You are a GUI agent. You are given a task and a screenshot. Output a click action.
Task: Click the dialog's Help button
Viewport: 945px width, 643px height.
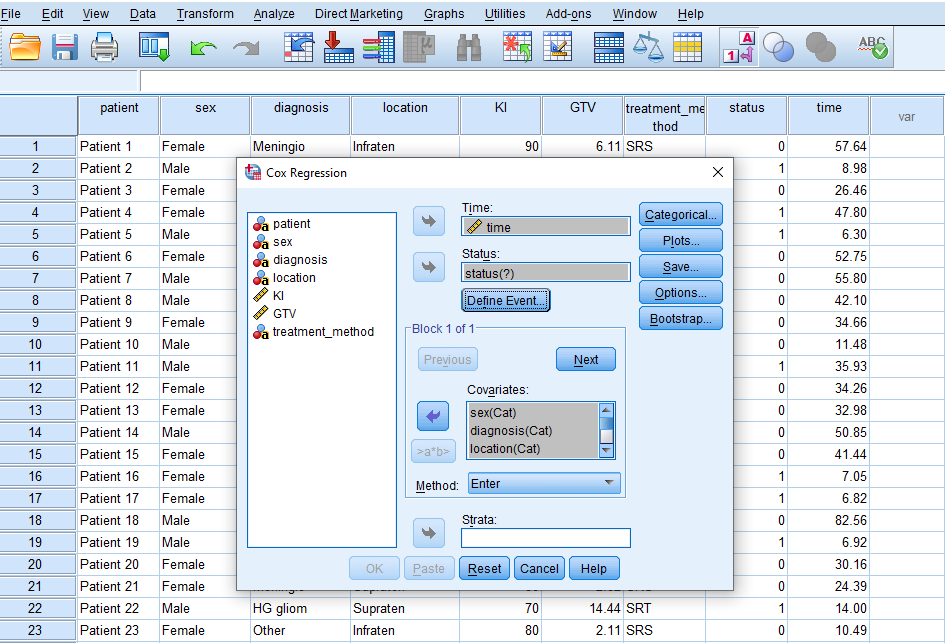594,568
